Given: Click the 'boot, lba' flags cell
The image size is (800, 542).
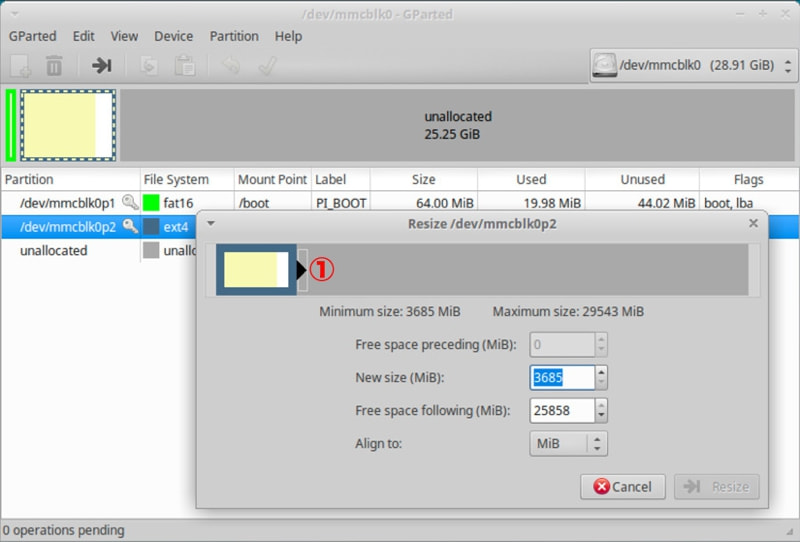Looking at the screenshot, I should [x=729, y=203].
